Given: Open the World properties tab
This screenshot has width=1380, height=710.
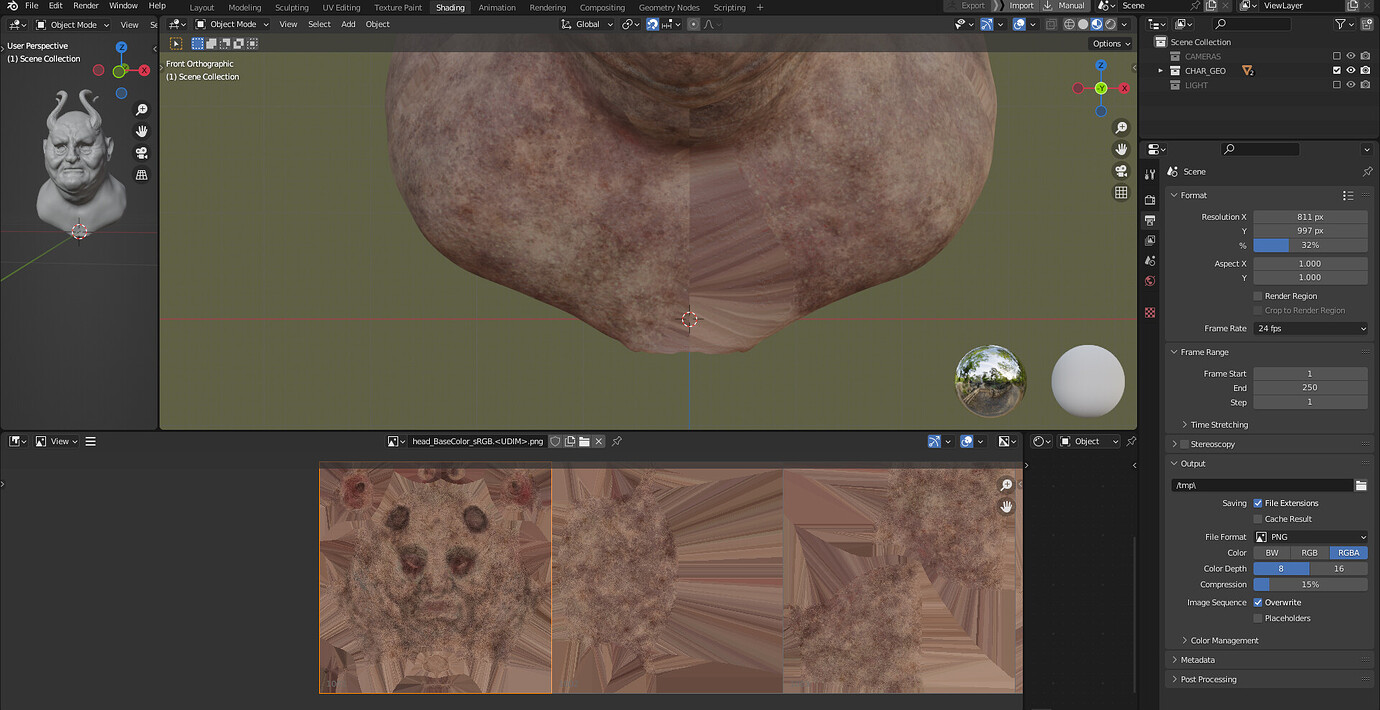Looking at the screenshot, I should tap(1150, 281).
